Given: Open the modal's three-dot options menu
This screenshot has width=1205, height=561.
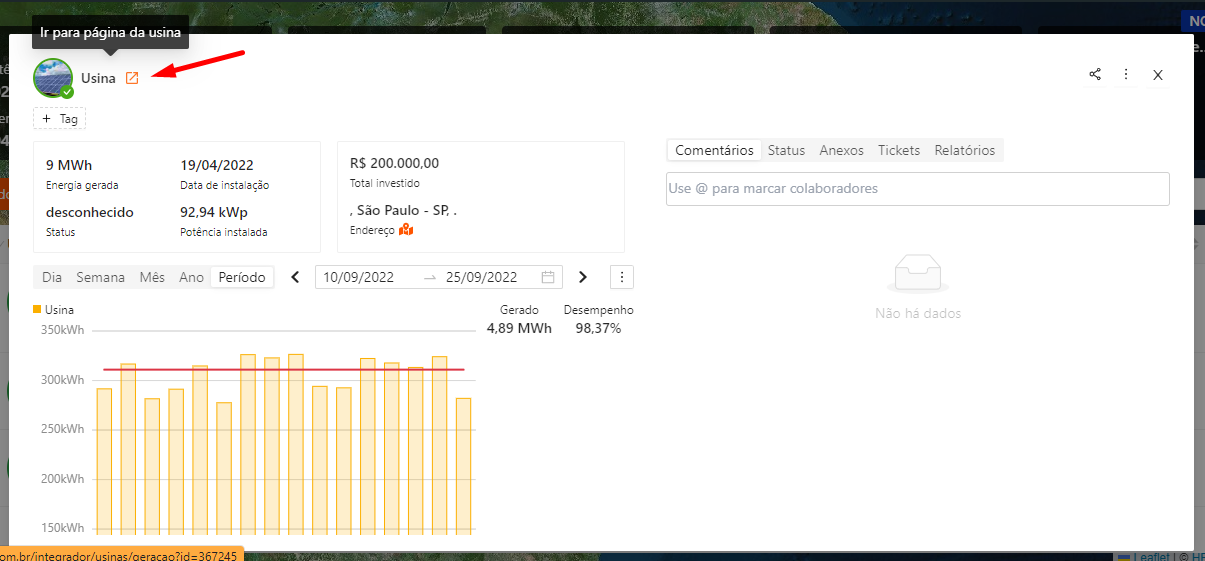Looking at the screenshot, I should 1126,74.
